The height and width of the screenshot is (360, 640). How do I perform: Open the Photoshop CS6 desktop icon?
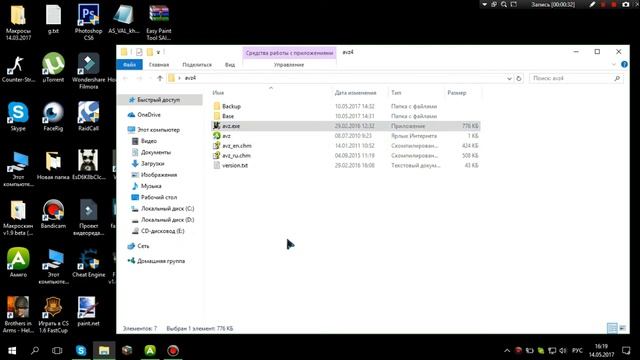88,21
